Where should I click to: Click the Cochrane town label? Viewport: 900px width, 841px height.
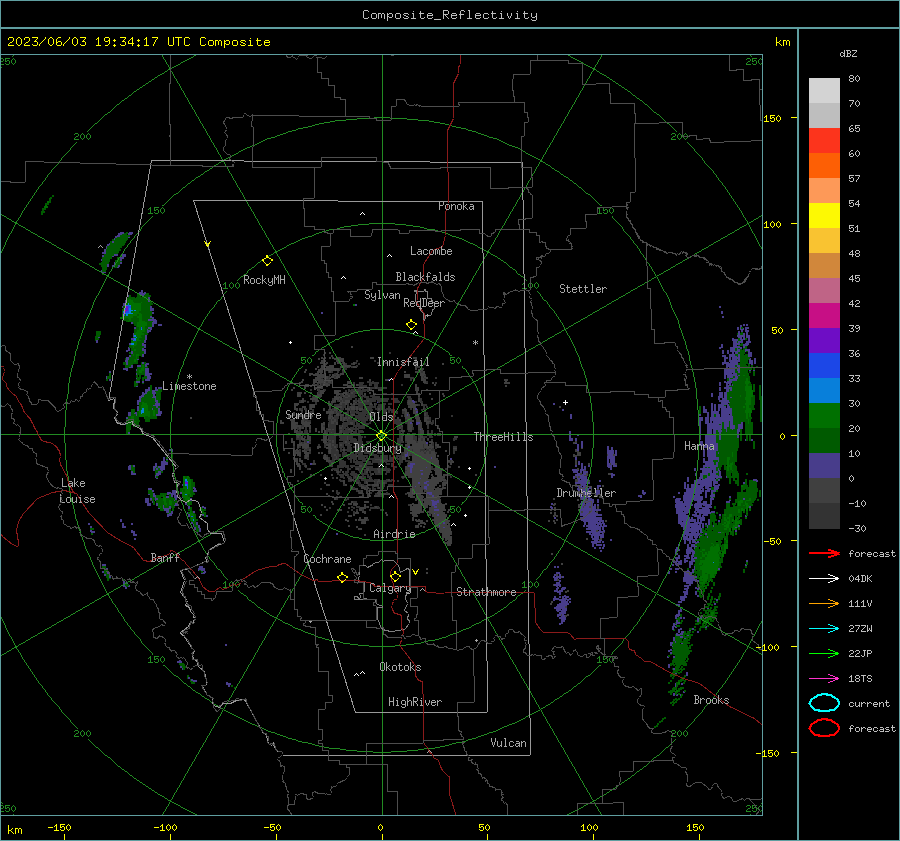[x=327, y=559]
